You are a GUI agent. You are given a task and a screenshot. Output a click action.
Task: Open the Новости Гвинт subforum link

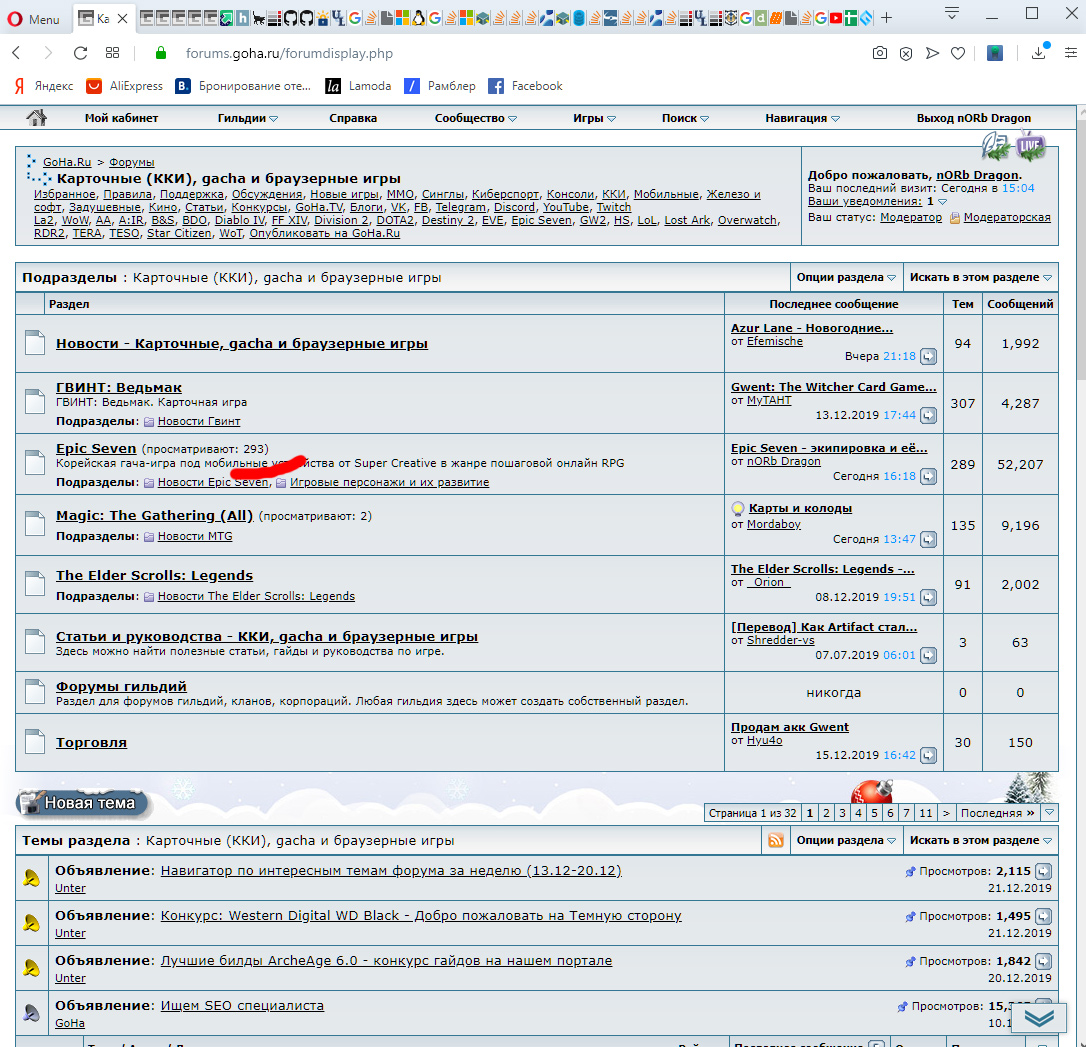(199, 421)
